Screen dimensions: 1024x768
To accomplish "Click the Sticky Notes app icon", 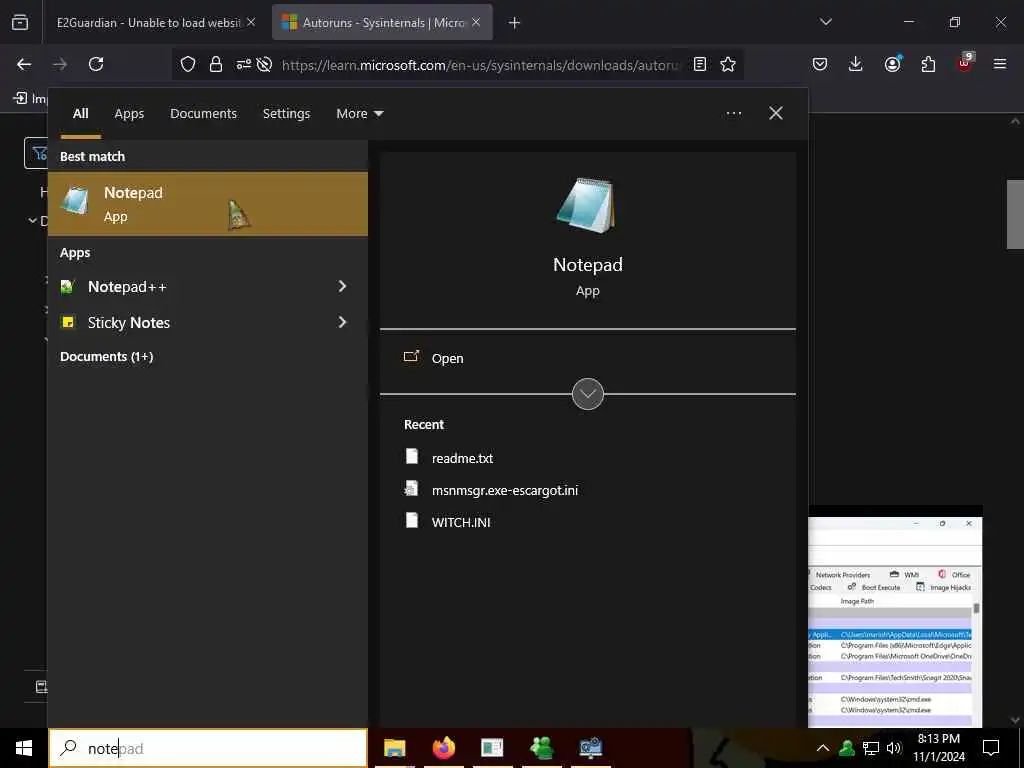I will [x=67, y=322].
